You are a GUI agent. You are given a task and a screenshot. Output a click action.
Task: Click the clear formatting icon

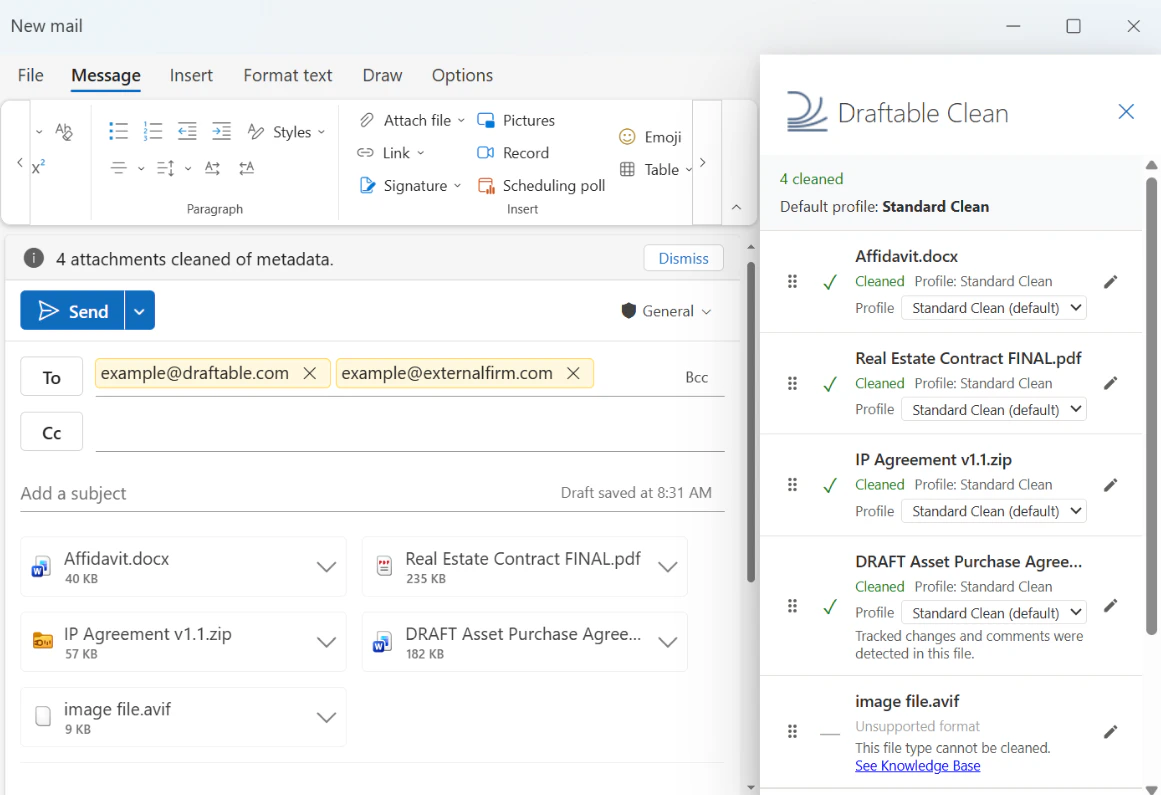[x=64, y=132]
